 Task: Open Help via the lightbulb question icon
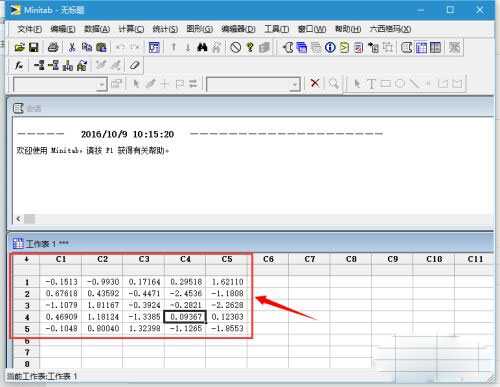250,47
